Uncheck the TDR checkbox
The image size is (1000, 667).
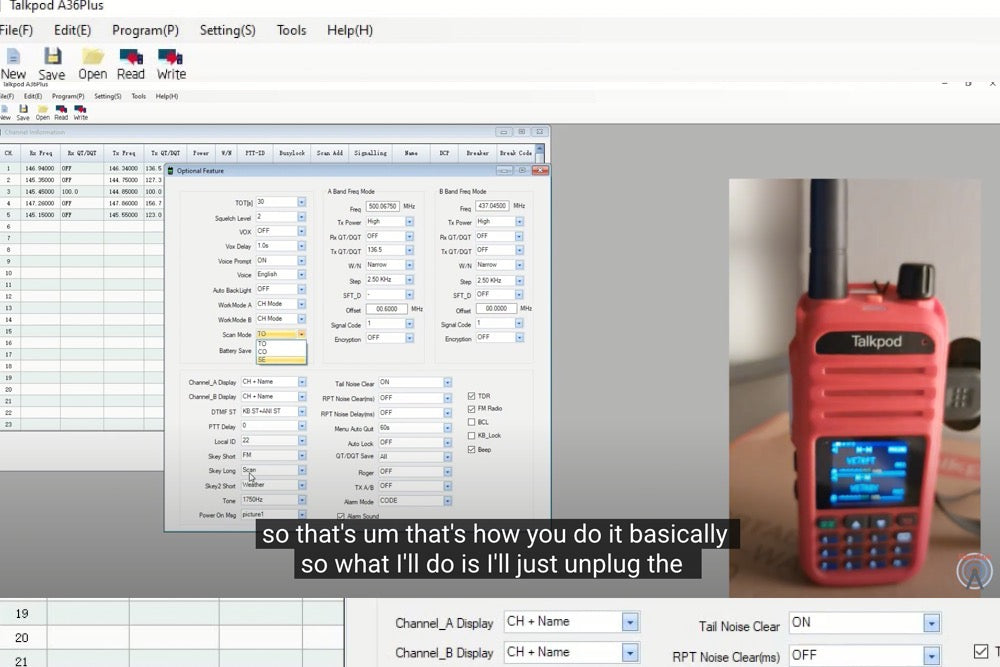(x=472, y=396)
